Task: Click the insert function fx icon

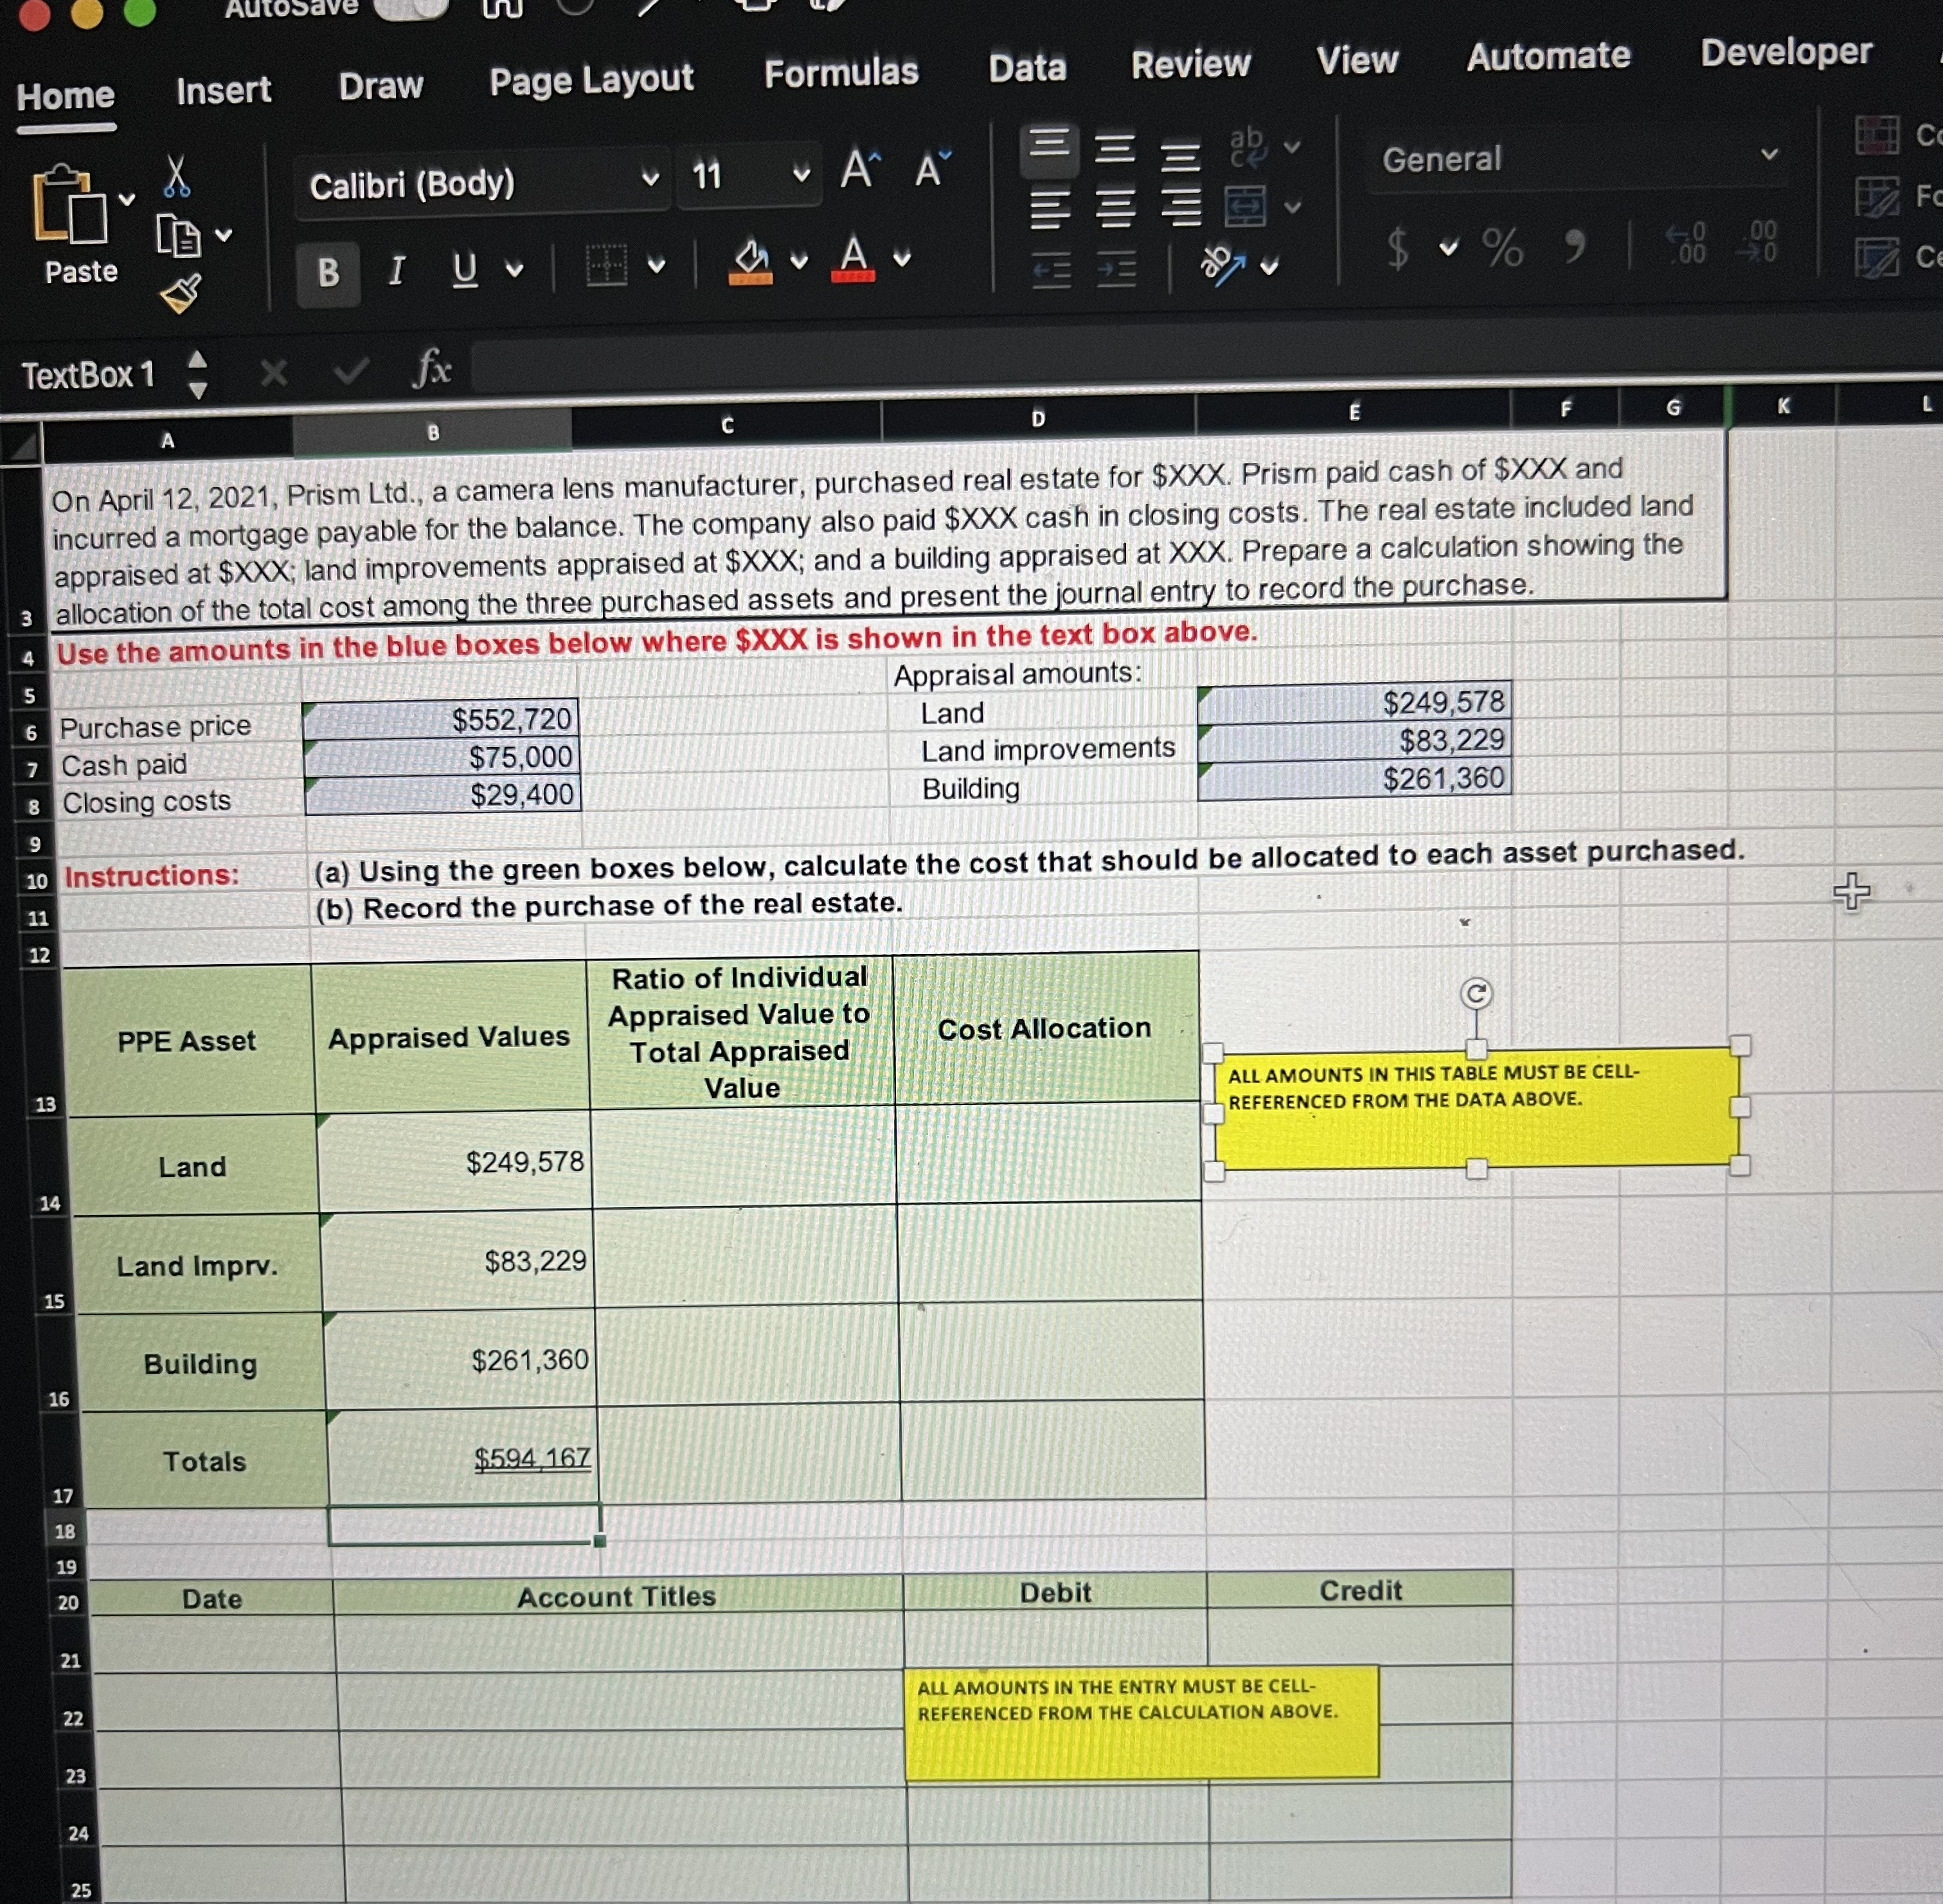Action: point(432,368)
